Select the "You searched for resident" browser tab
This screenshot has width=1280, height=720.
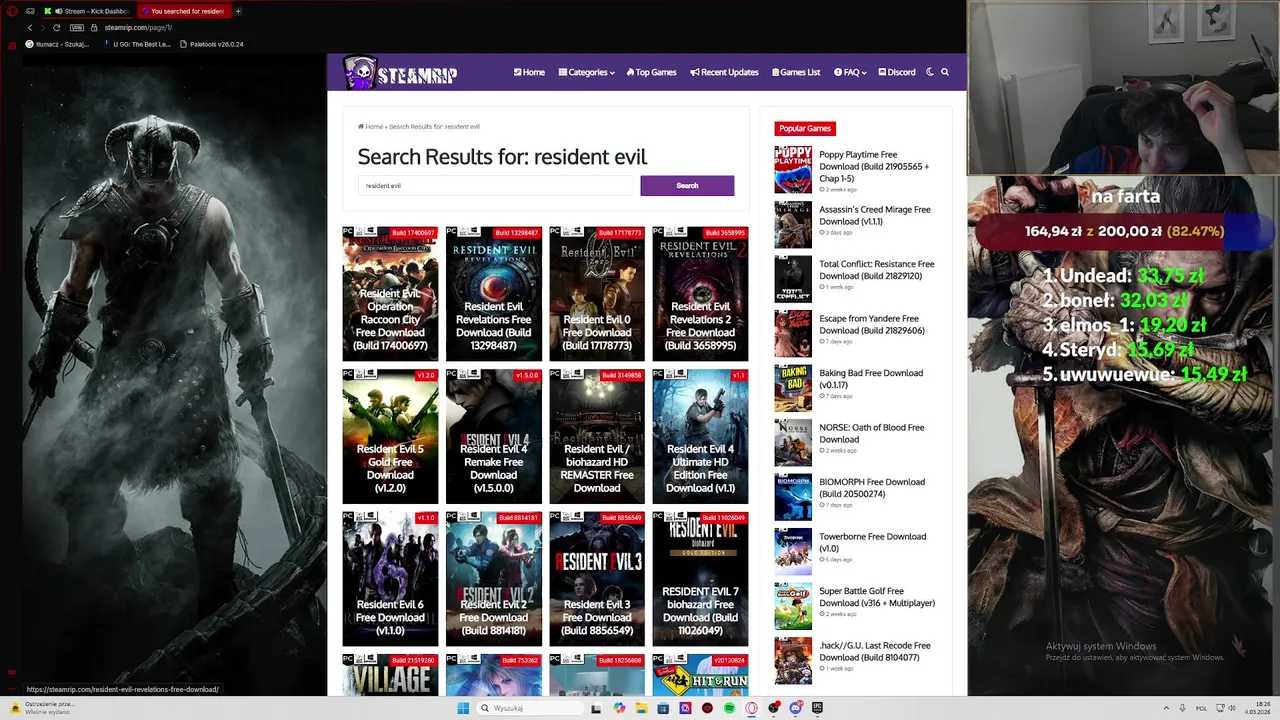[184, 11]
